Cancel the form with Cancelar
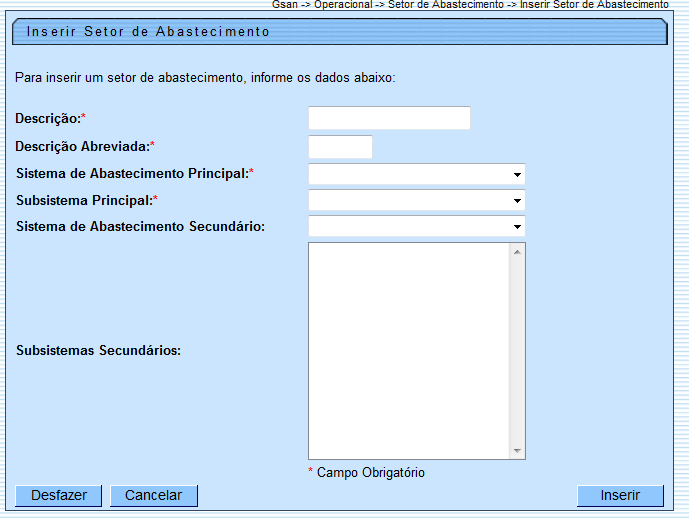Viewport: 689px width, 518px height. pyautogui.click(x=154, y=495)
